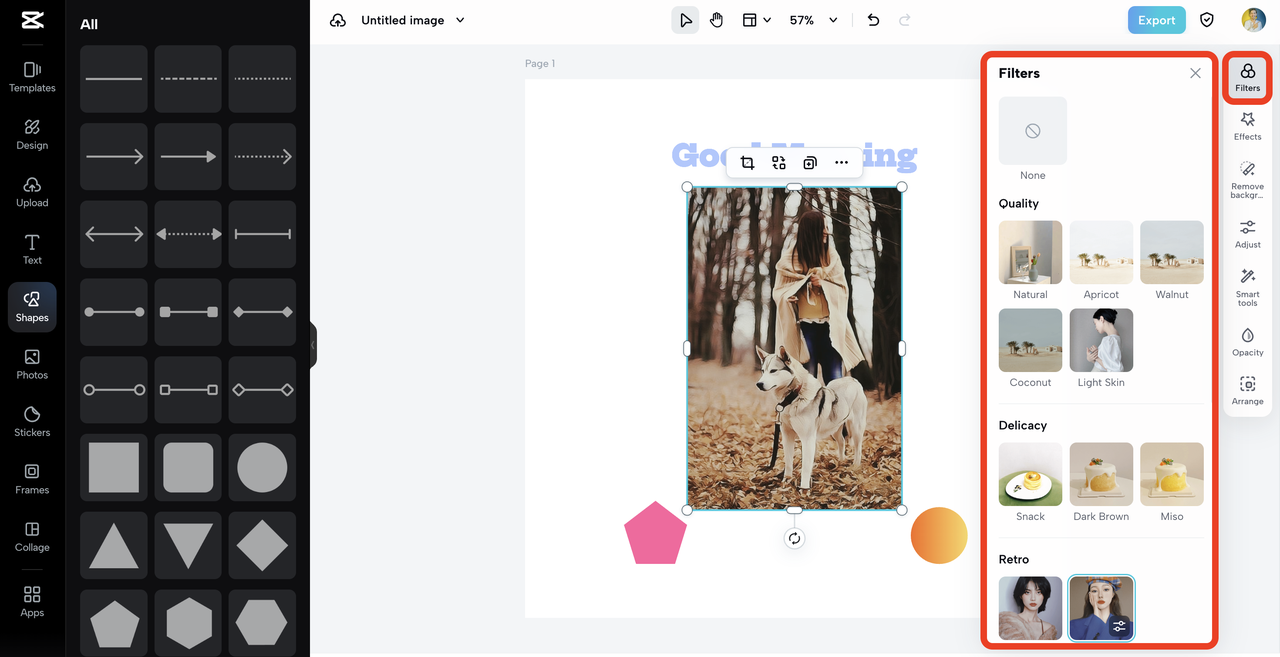Open the Opacity tool
Screen dimensions: 1280x657
coord(1247,342)
